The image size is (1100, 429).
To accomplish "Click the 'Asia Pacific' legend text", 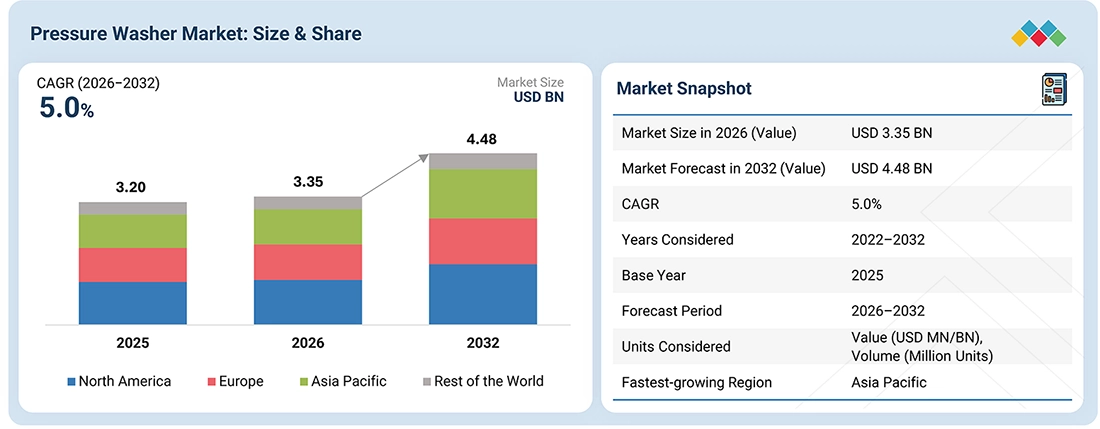I will [349, 381].
